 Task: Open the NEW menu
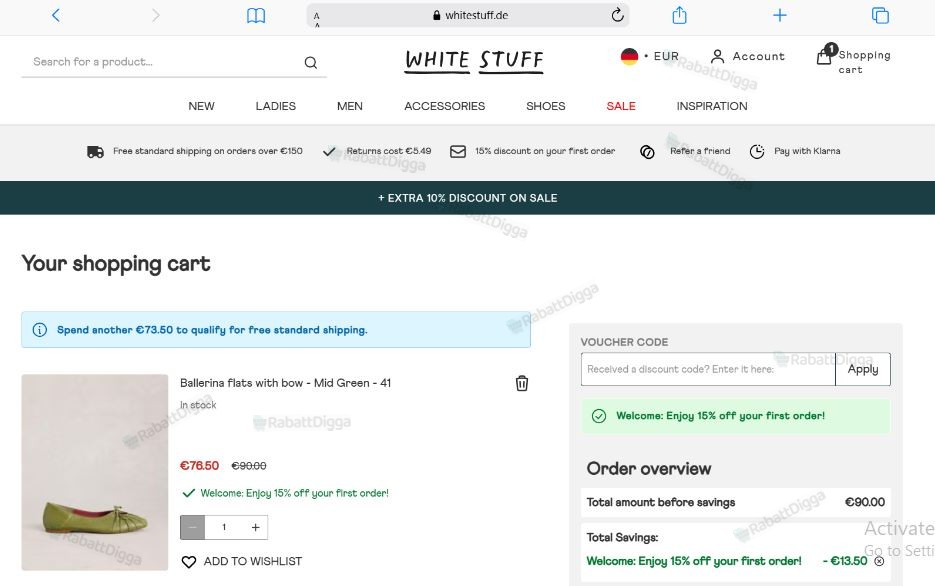tap(202, 106)
